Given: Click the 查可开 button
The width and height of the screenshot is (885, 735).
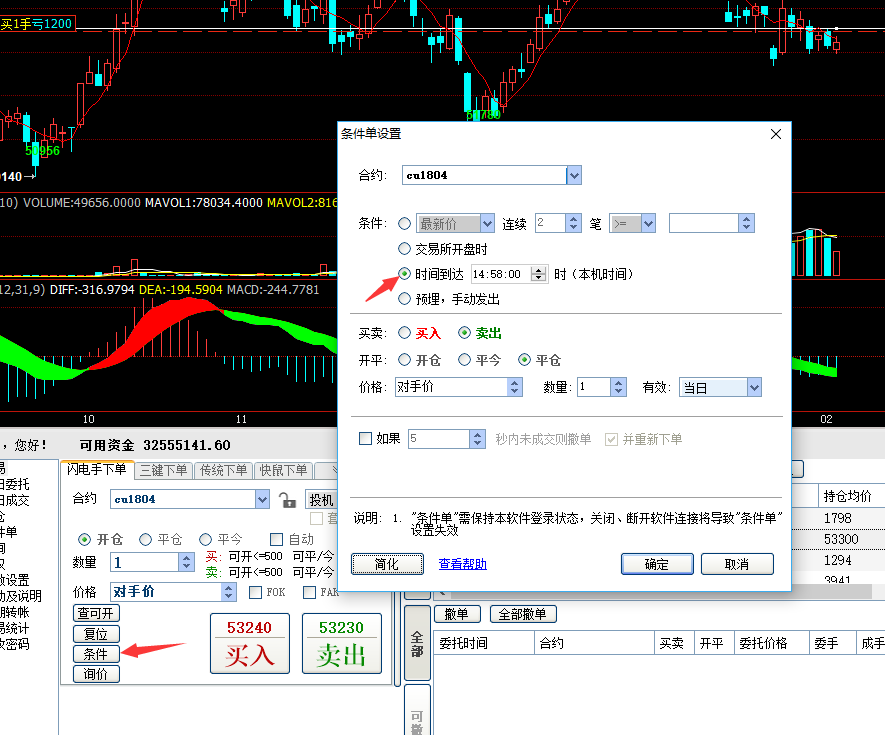Looking at the screenshot, I should pos(97,613).
